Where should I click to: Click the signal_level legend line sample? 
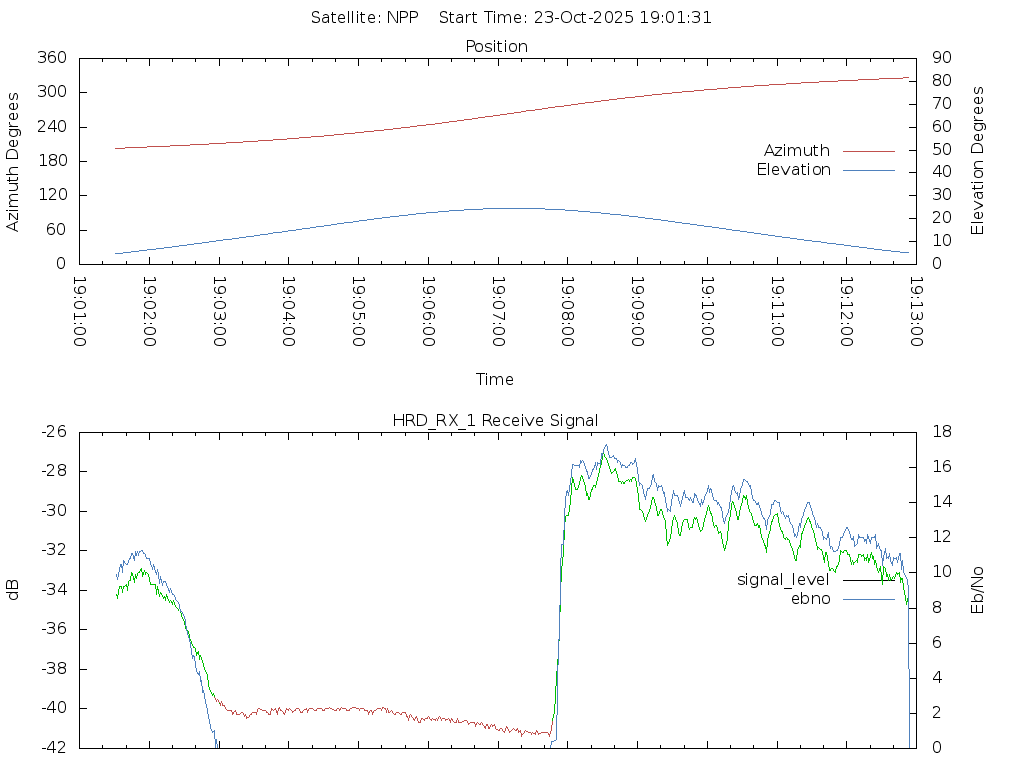pyautogui.click(x=868, y=580)
